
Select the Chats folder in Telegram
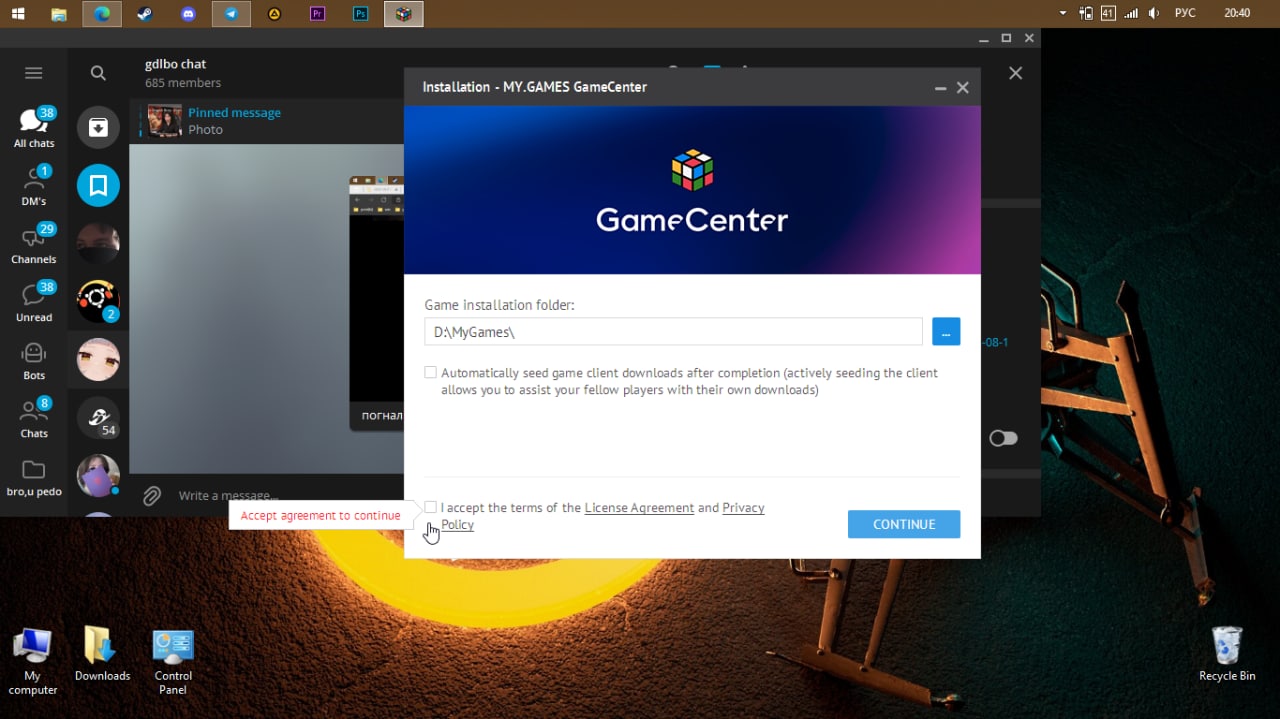point(34,417)
